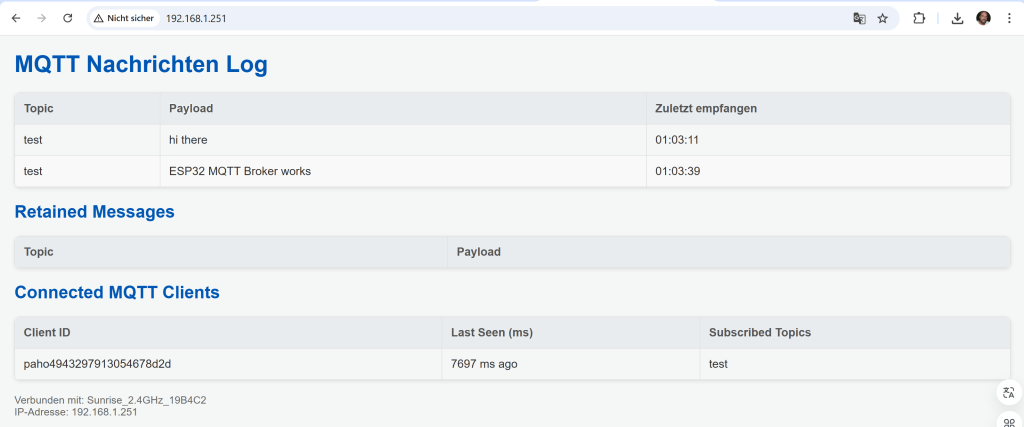Click the "Nicht sicher" security warning chip
1024x427 pixels.
point(125,18)
